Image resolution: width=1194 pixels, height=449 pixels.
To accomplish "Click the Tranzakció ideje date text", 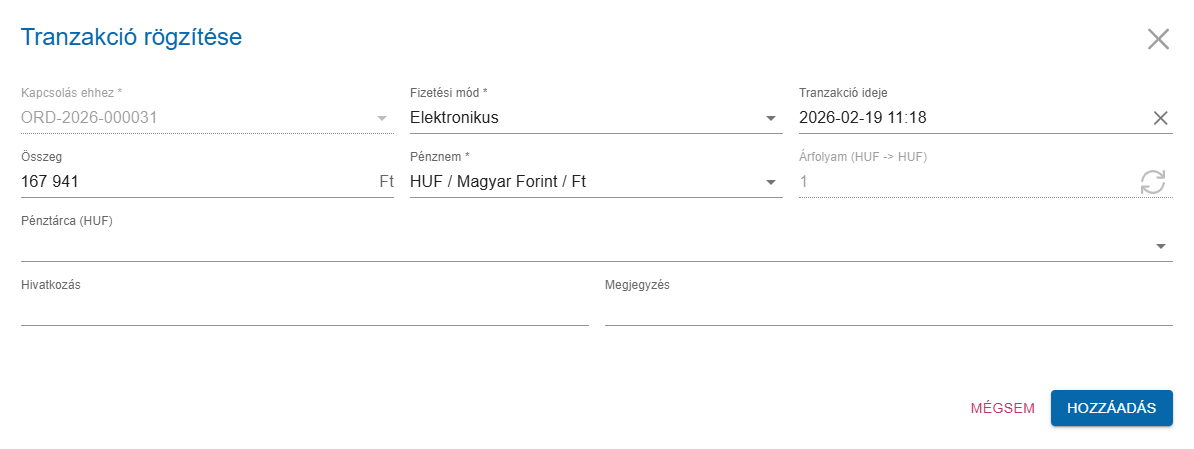I will pos(864,118).
